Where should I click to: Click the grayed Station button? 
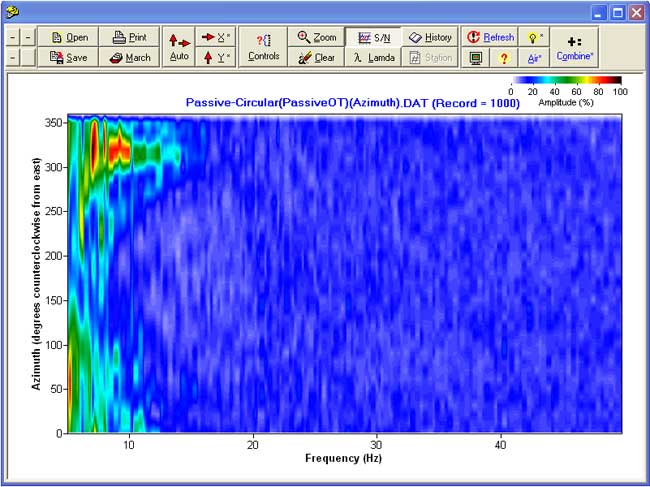tap(430, 57)
